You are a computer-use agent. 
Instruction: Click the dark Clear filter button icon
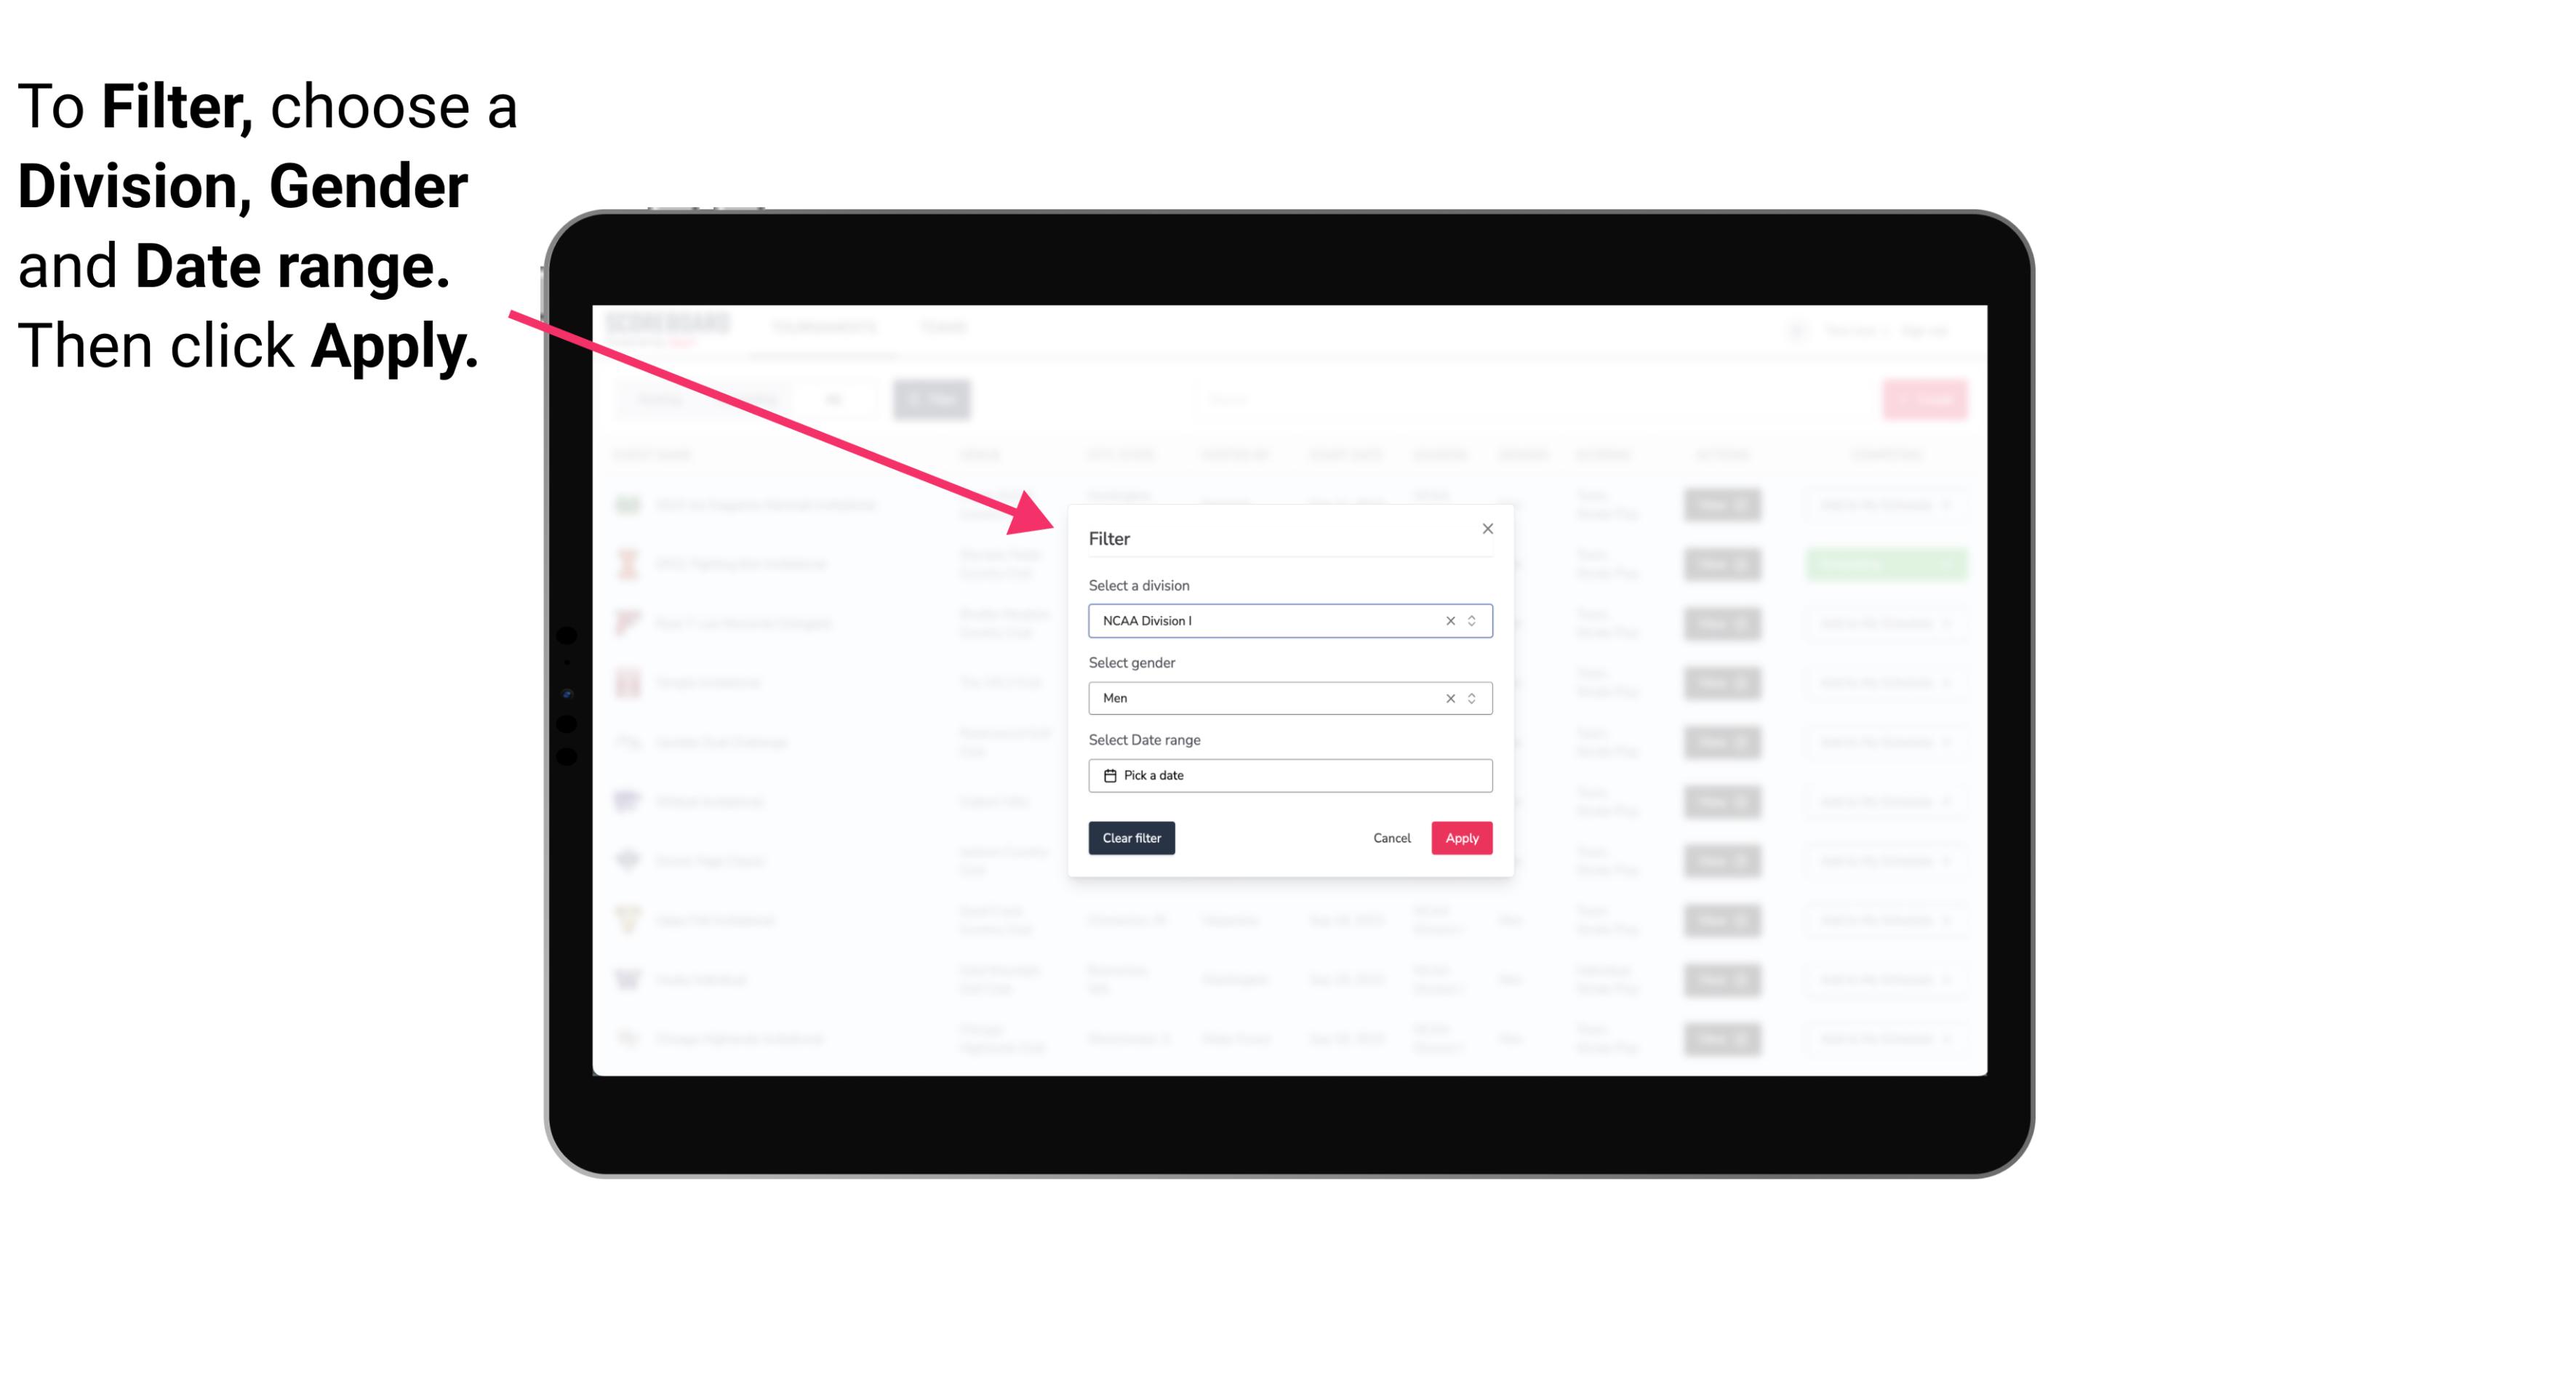tap(1132, 838)
